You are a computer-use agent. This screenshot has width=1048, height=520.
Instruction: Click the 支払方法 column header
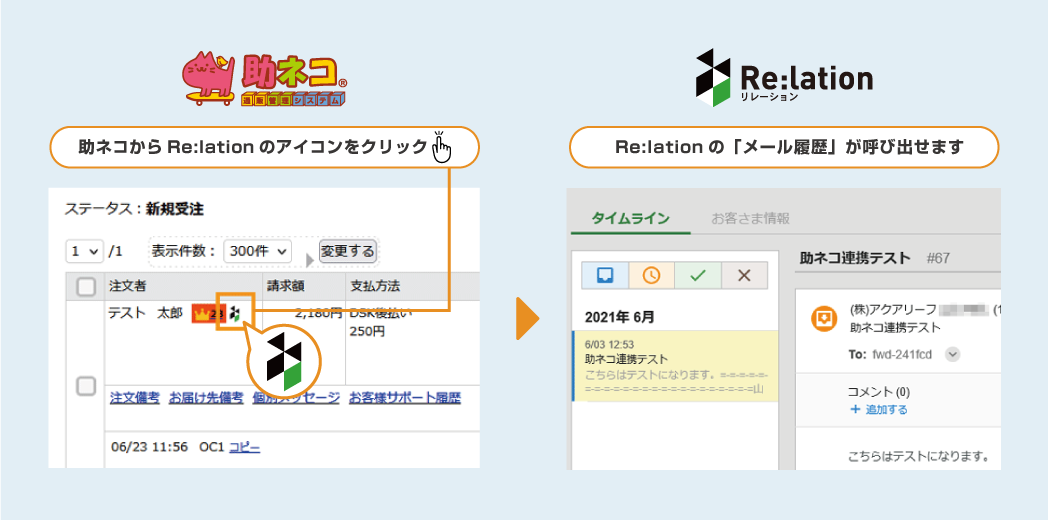coord(376,287)
